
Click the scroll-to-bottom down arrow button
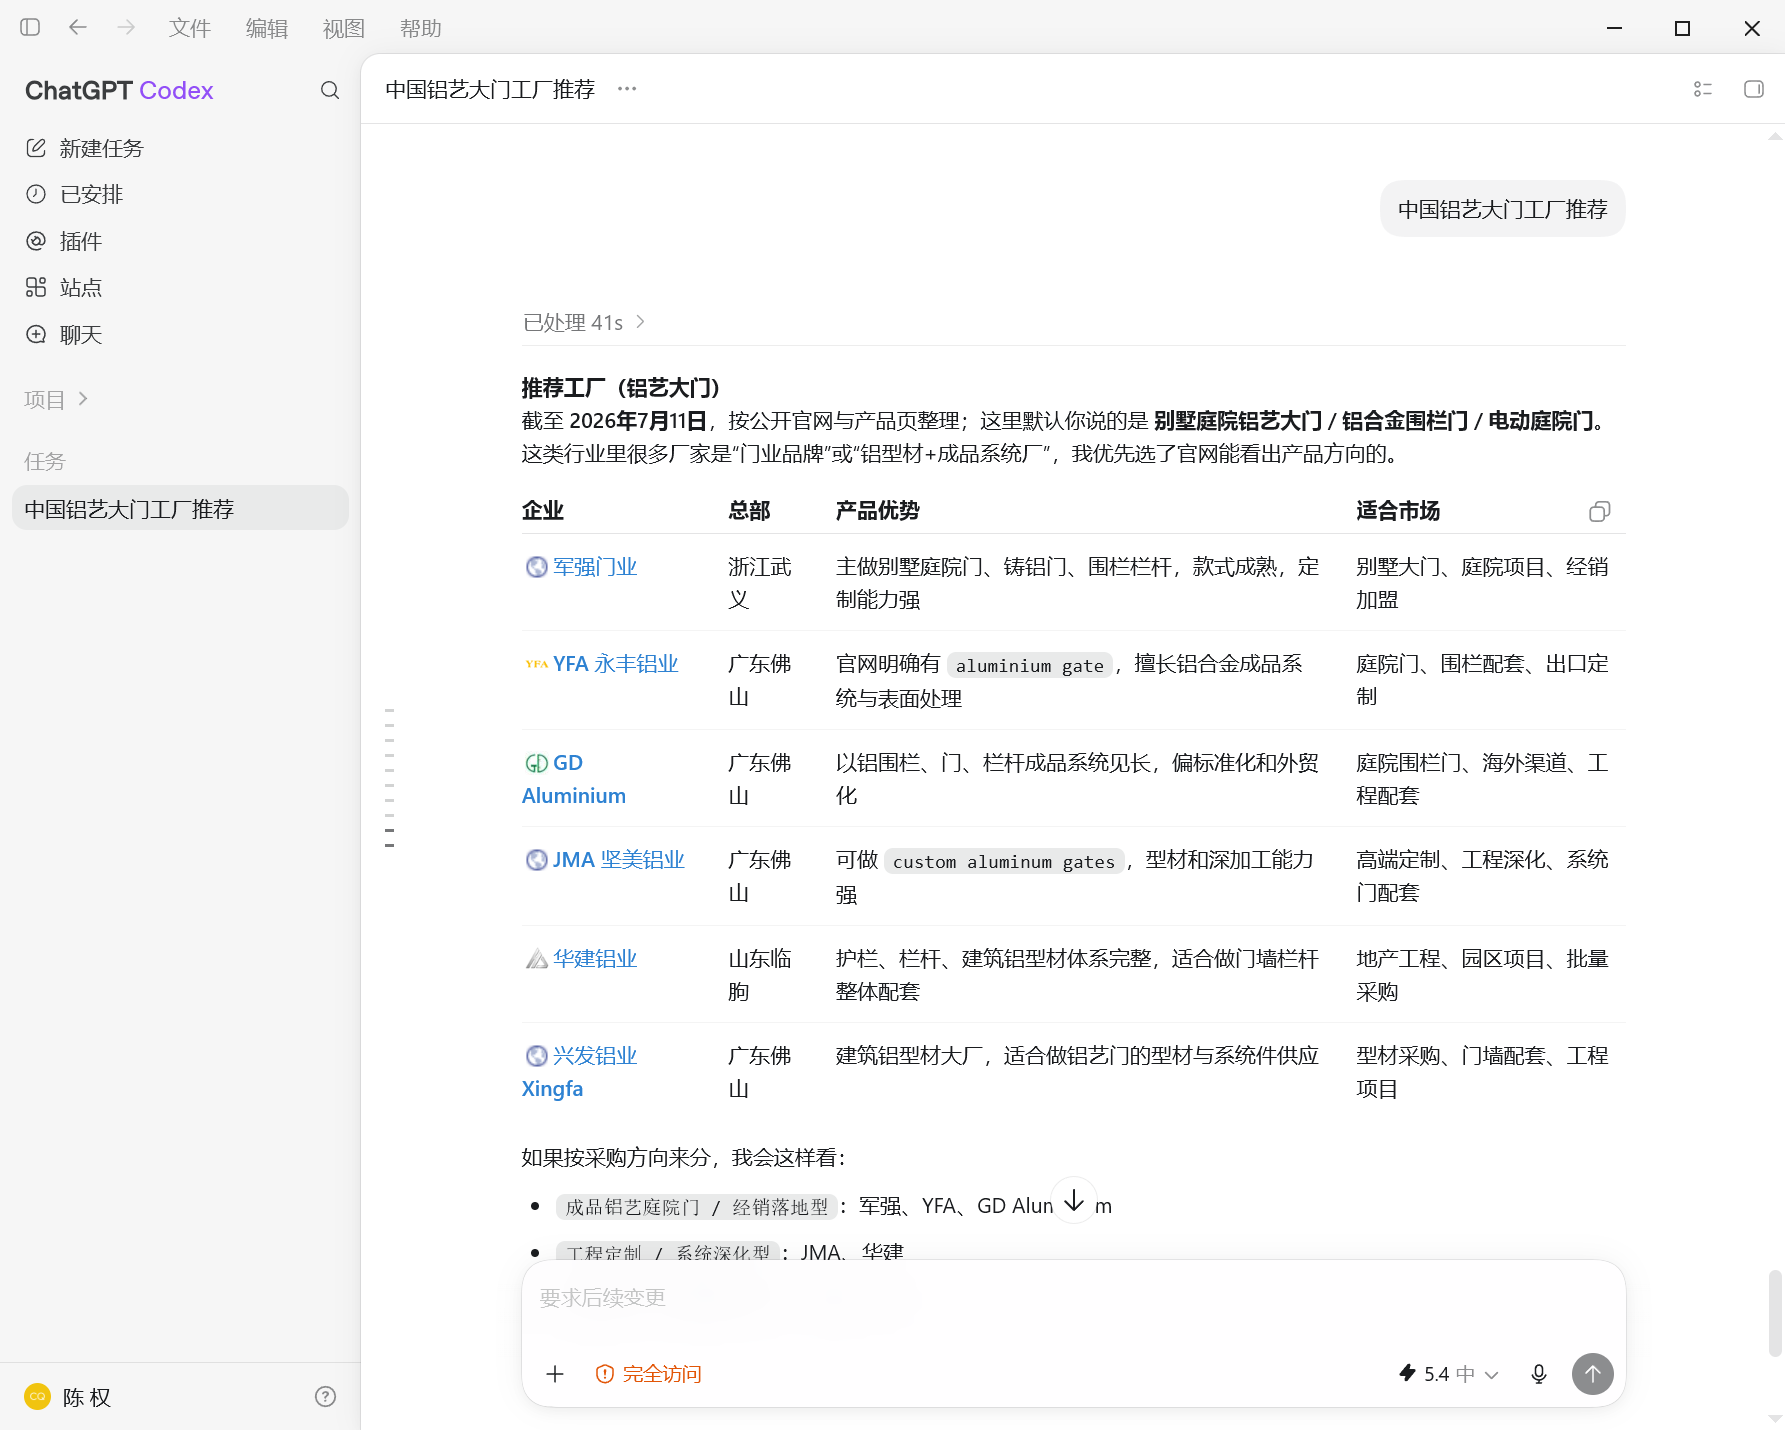[x=1074, y=1200]
